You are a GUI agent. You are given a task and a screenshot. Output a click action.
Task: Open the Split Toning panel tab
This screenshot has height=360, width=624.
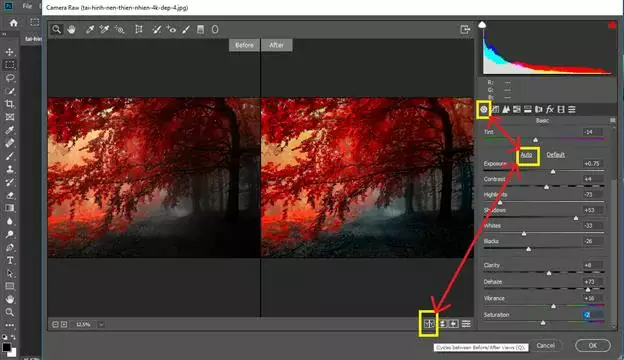[x=528, y=109]
